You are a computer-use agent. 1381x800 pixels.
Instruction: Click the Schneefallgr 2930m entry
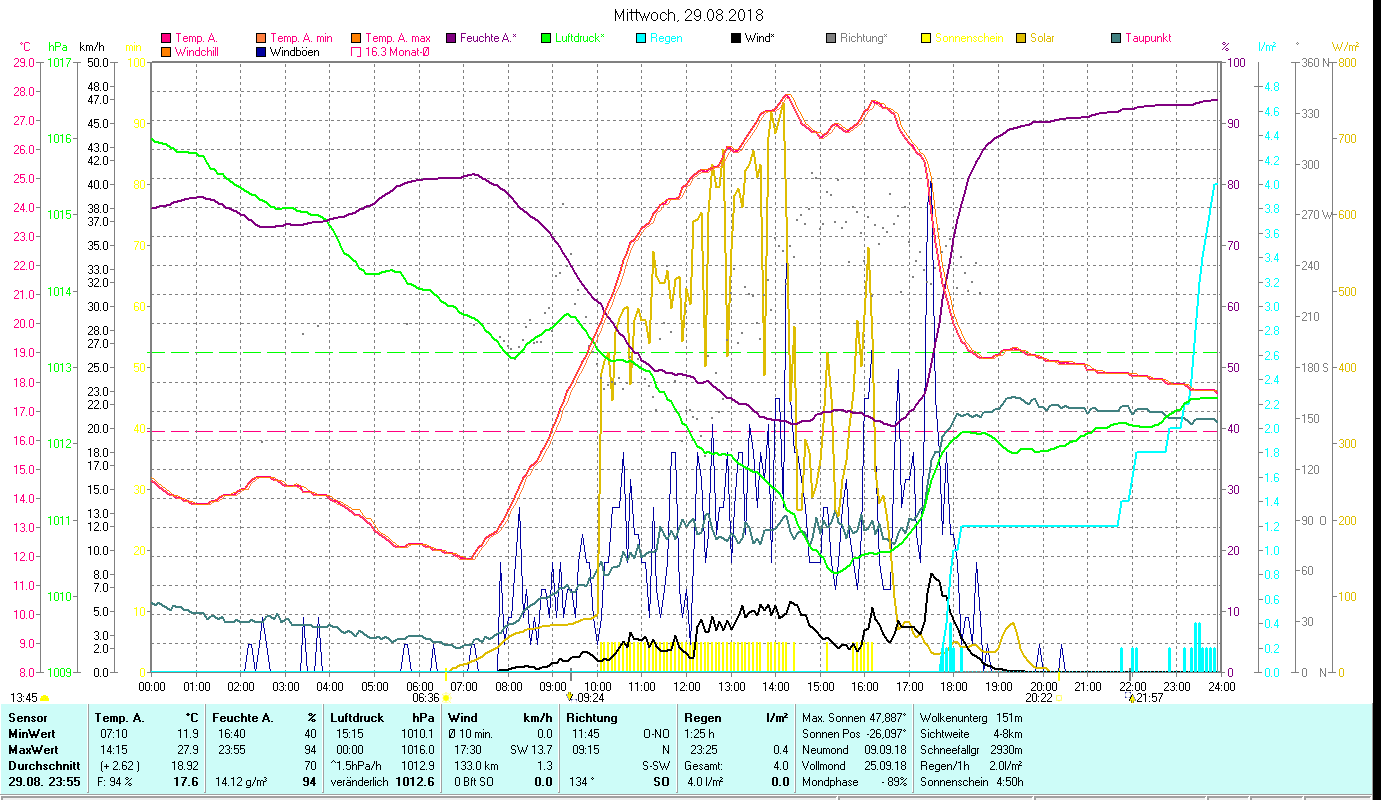click(x=971, y=749)
